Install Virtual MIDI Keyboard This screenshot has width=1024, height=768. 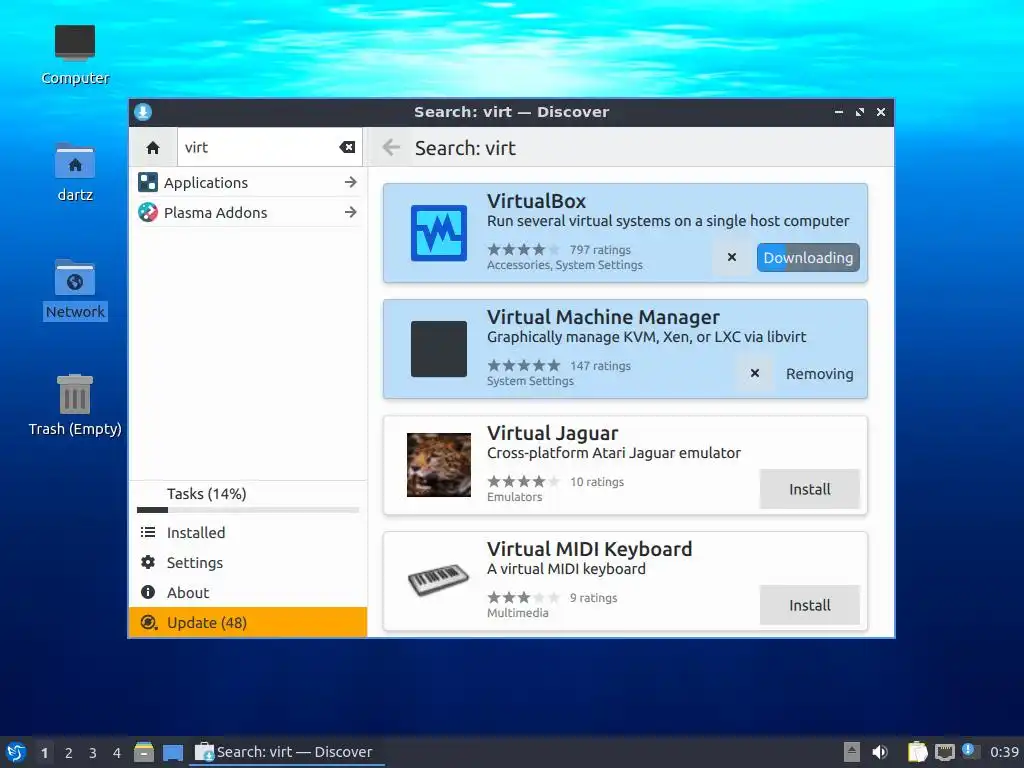(x=810, y=605)
